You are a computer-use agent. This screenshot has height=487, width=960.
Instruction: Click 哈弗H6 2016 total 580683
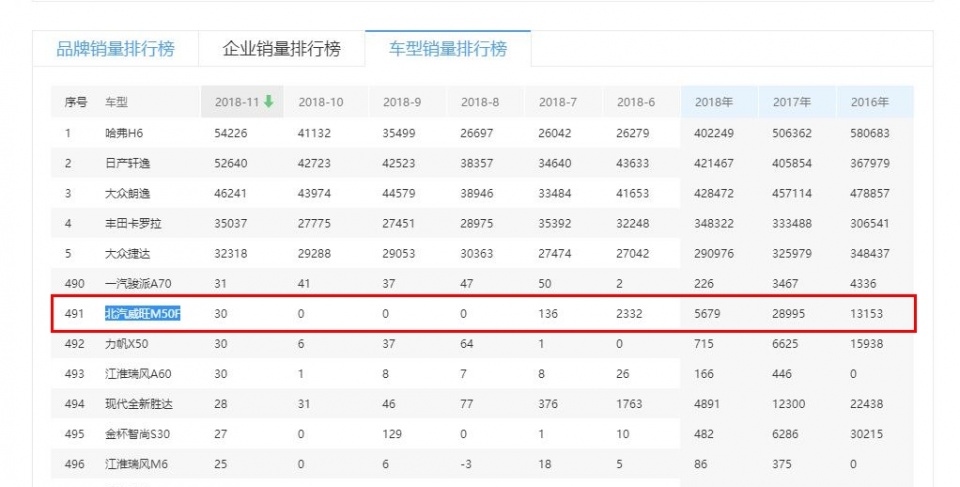click(869, 133)
